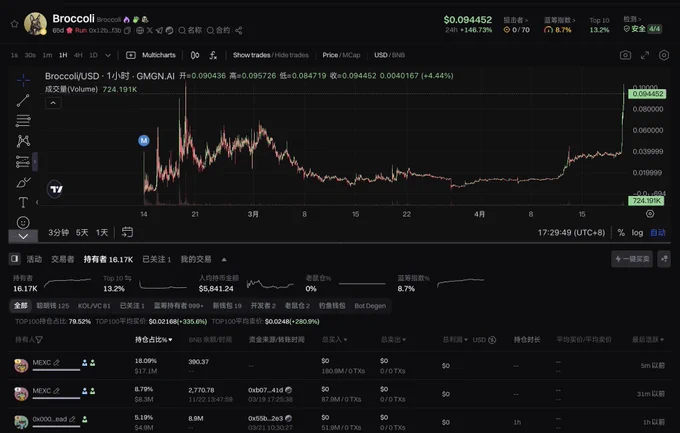Open the 持有人 filter funnel
The height and width of the screenshot is (433, 680).
(x=39, y=339)
